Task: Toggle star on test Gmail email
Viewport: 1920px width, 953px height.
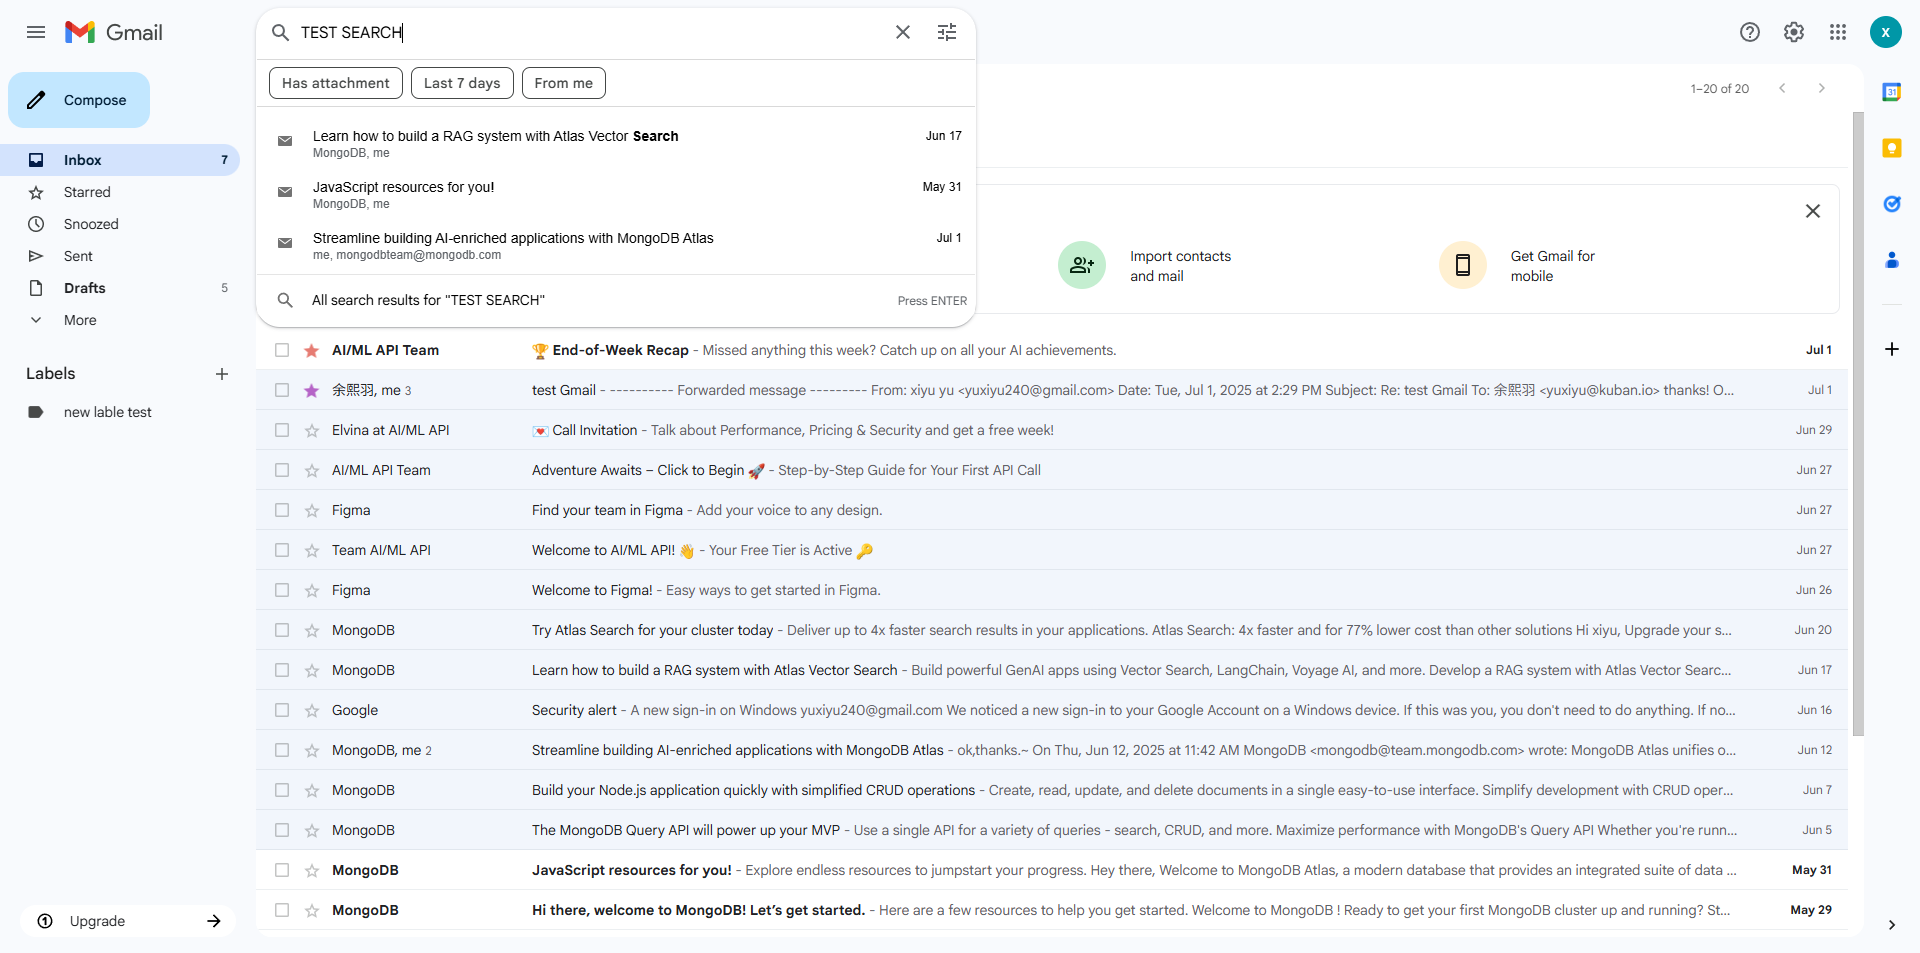Action: (312, 390)
